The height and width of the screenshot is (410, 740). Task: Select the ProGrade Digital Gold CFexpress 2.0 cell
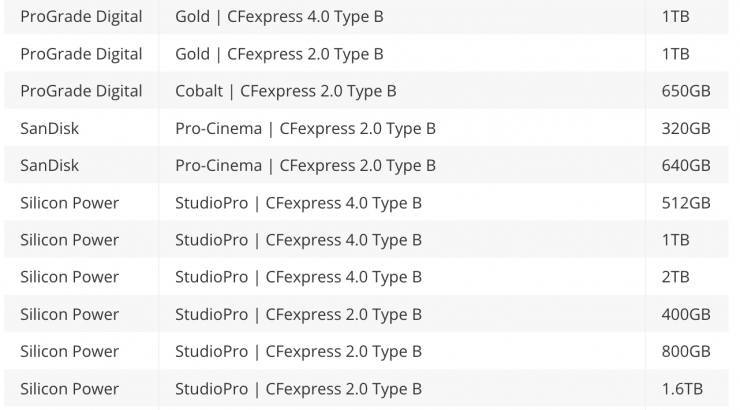coord(279,54)
